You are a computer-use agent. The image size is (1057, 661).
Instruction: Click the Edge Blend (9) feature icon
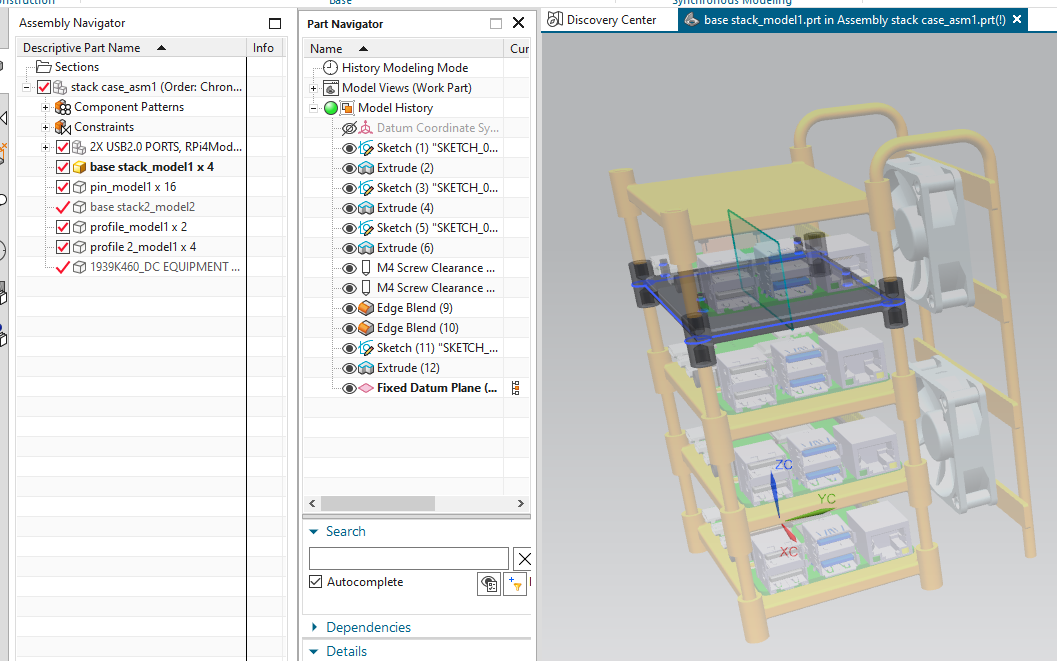pyautogui.click(x=366, y=308)
